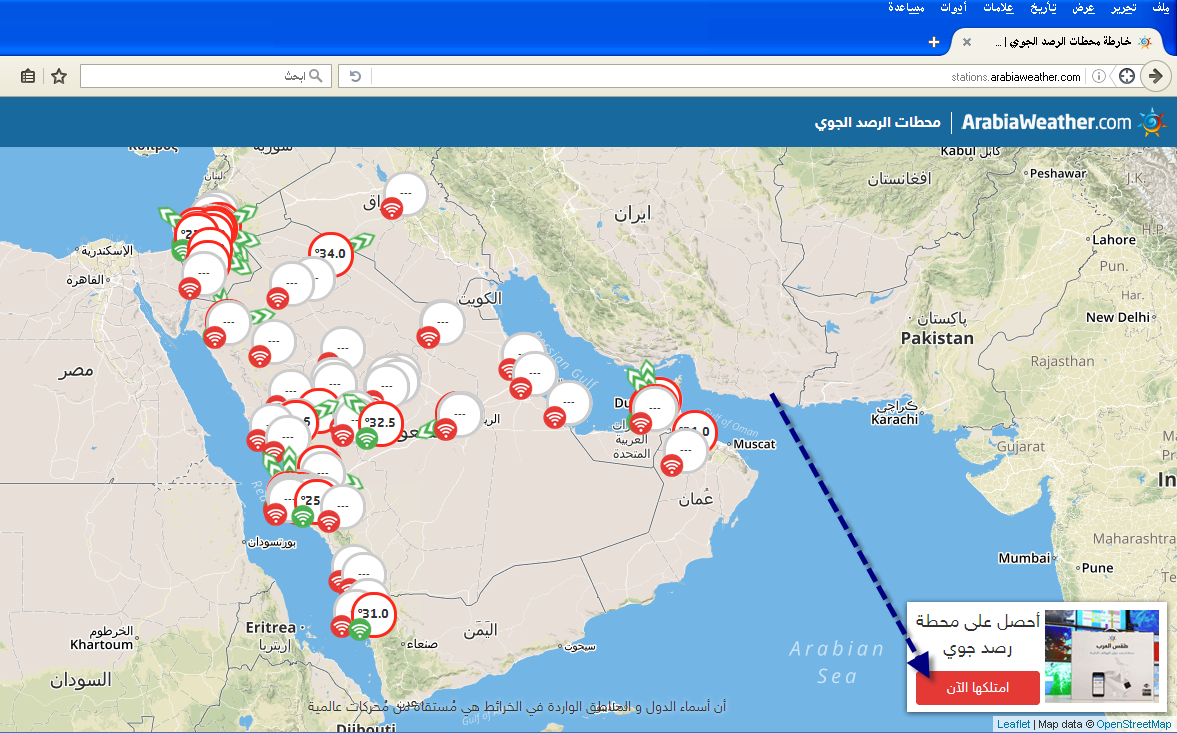Click the offline station marker near Kuwait
This screenshot has height=733, width=1177.
(x=442, y=323)
